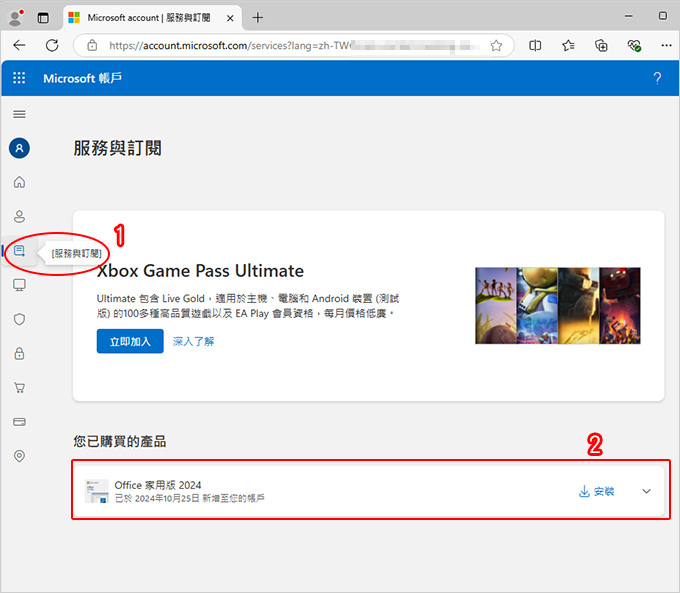The height and width of the screenshot is (593, 680).
Task: Click the 服務與訂閱 page heading
Action: tap(118, 148)
